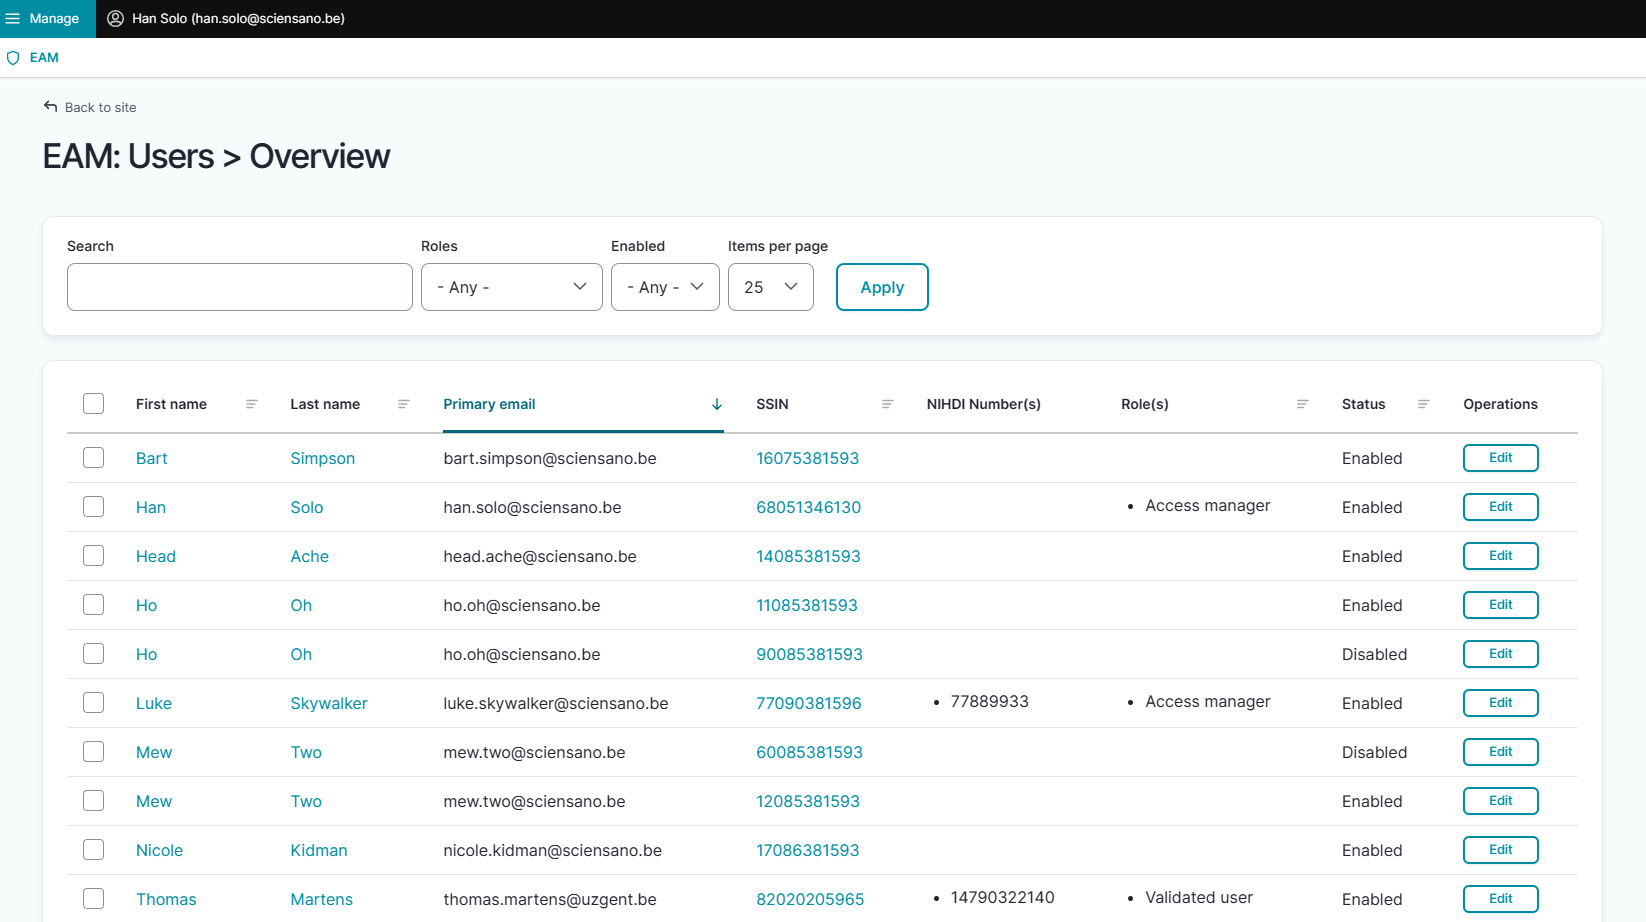Check the box for Bart Simpson row

coord(94,458)
